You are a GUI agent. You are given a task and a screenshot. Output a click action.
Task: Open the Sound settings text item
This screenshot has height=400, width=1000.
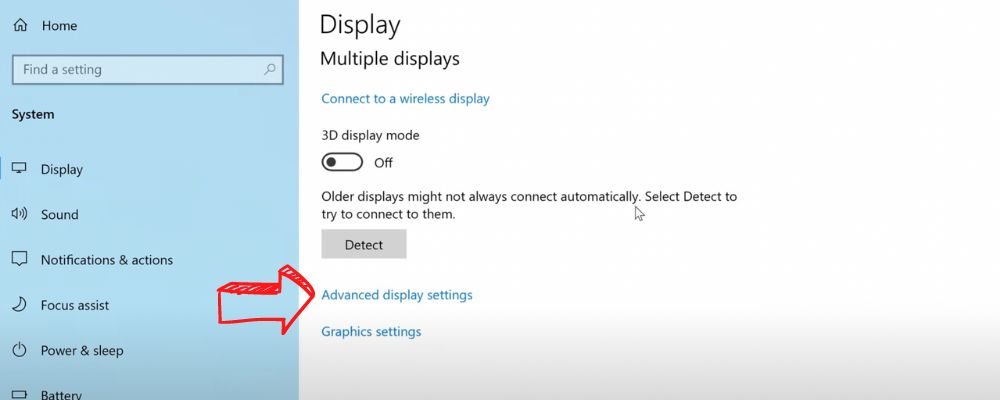click(x=59, y=214)
